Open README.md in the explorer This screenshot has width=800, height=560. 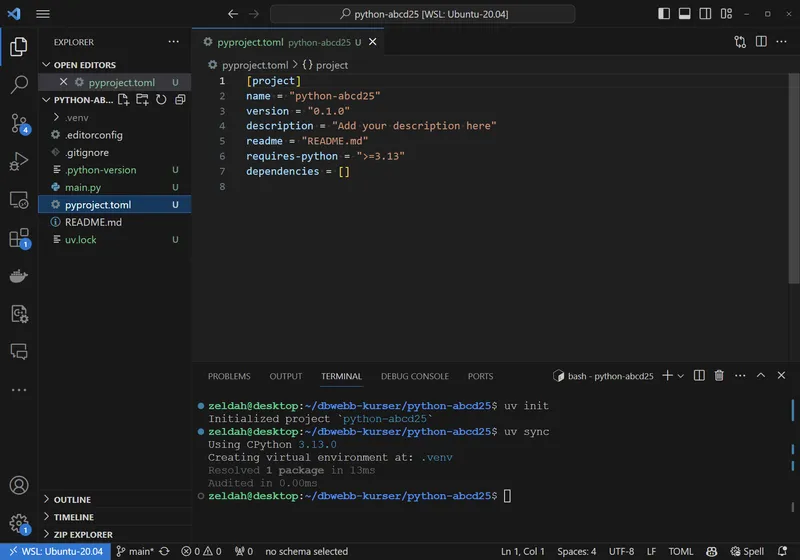click(x=114, y=222)
